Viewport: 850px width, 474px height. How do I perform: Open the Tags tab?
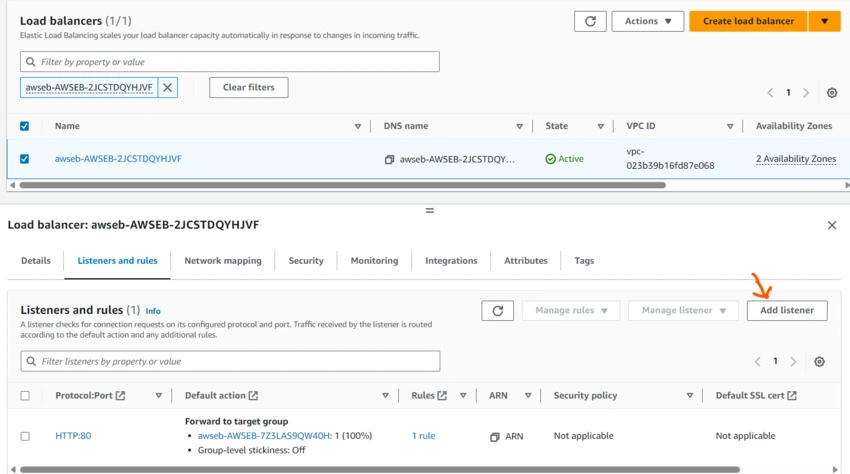pos(584,261)
